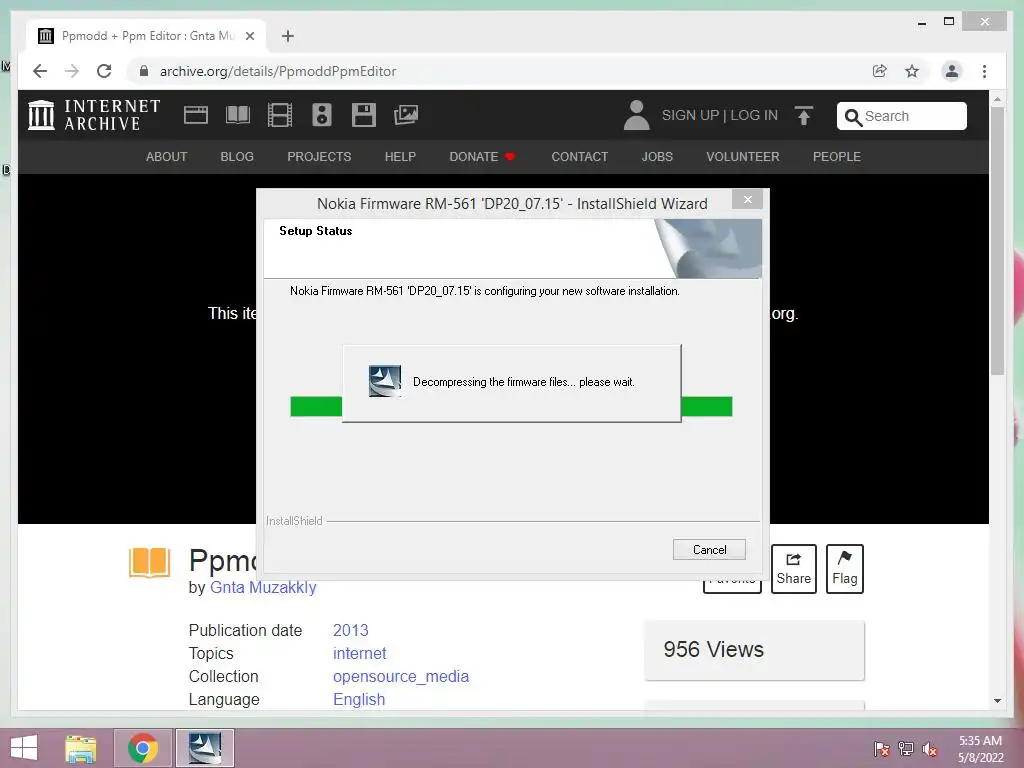The image size is (1024, 768).
Task: Click the installer icon in decompressing popup
Action: (385, 381)
